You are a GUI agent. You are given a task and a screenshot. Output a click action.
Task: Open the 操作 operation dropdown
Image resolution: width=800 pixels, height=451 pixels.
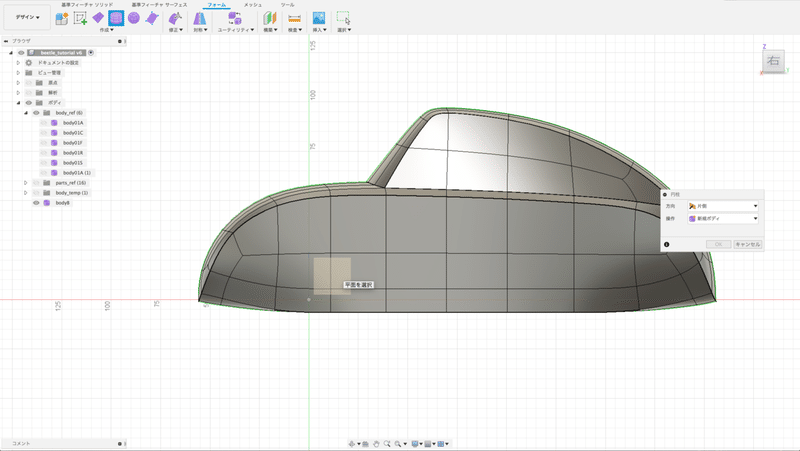(722, 218)
